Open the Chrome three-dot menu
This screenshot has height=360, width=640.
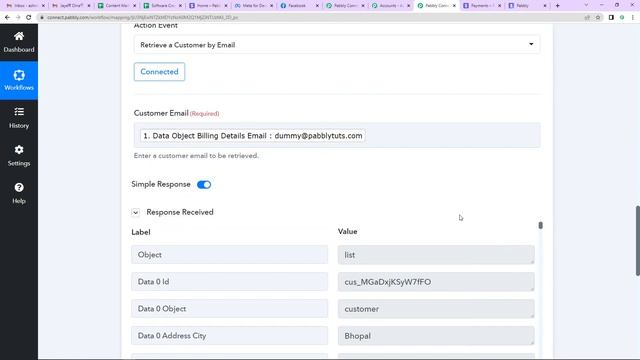(x=633, y=18)
